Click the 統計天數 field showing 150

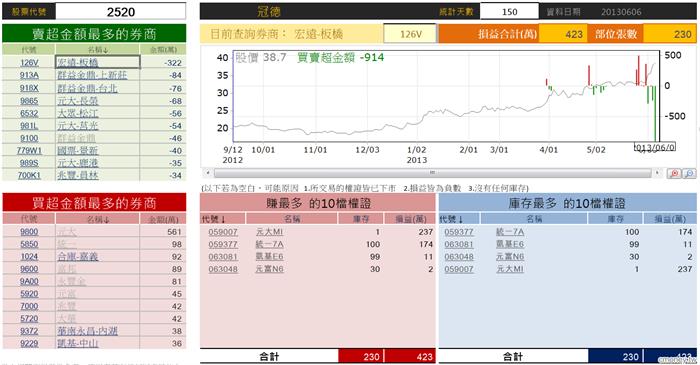pos(509,12)
